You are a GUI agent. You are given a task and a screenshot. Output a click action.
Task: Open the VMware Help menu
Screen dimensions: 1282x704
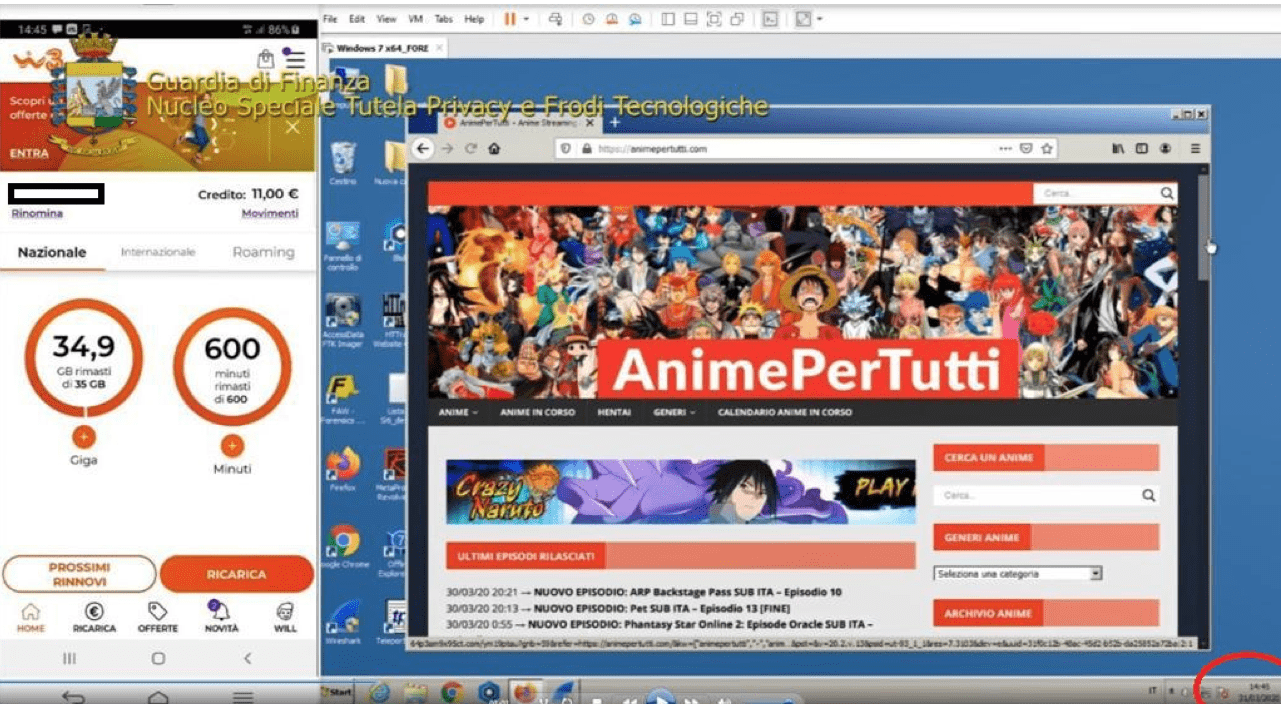click(474, 19)
